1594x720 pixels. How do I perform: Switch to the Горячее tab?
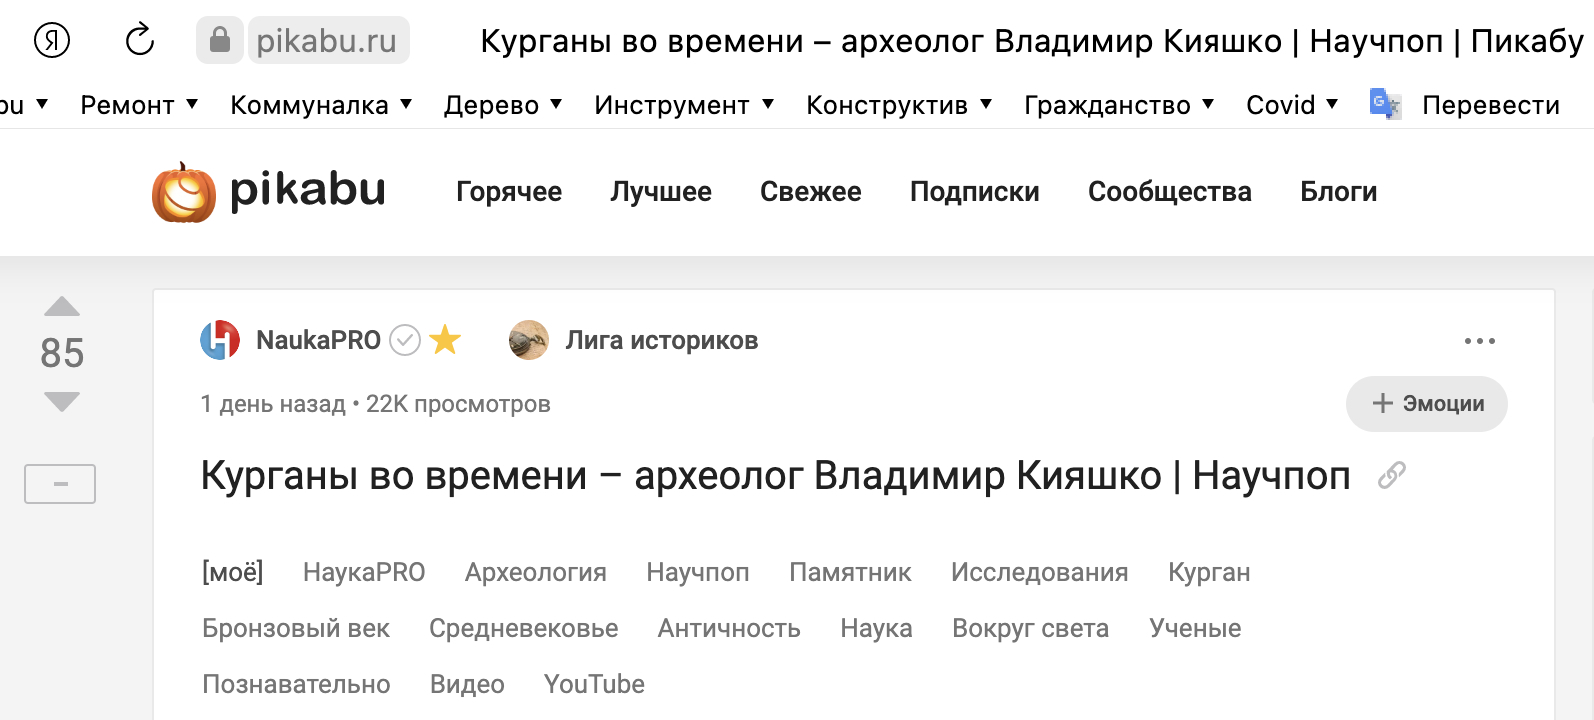coord(509,192)
